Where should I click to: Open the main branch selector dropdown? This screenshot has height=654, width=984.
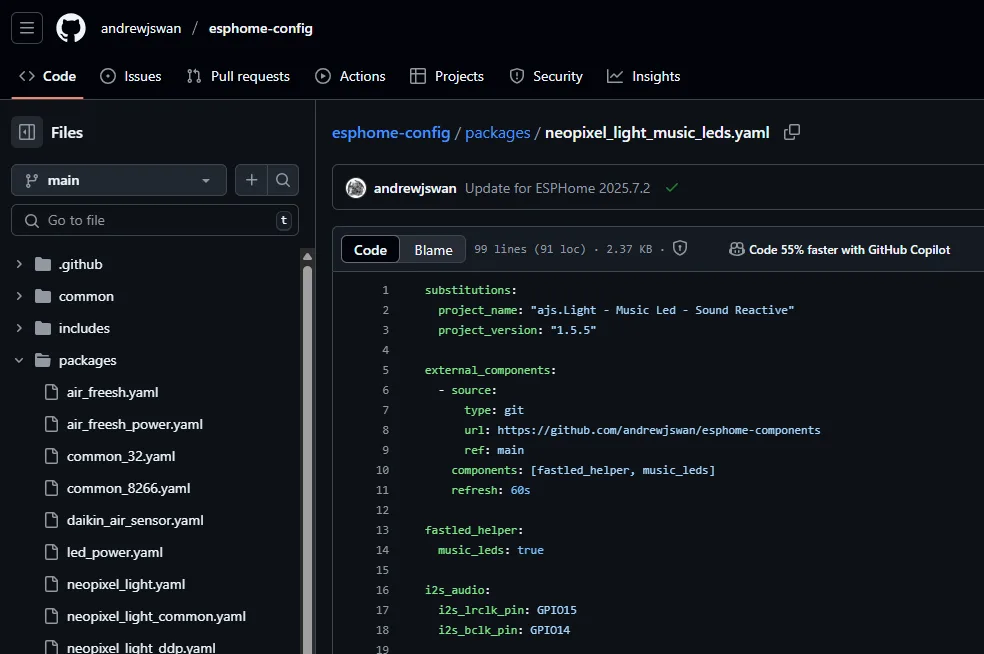pos(119,181)
